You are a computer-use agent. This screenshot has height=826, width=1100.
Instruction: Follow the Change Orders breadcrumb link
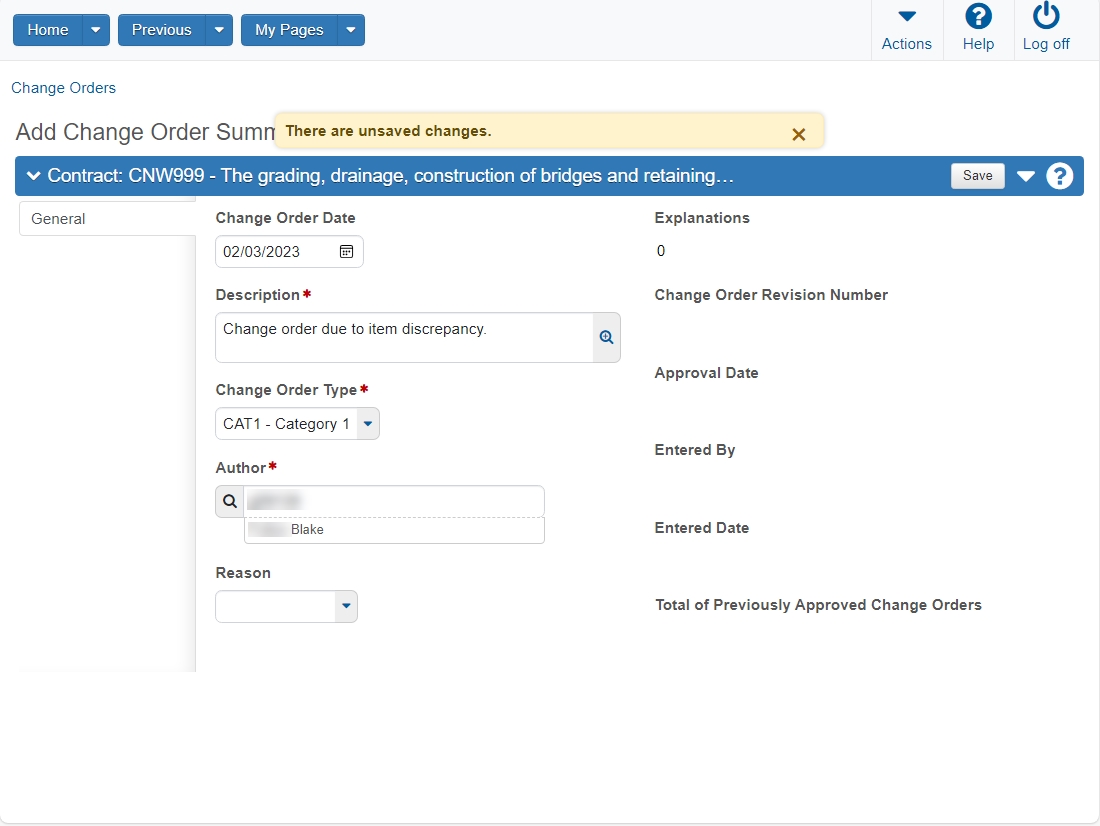click(63, 88)
